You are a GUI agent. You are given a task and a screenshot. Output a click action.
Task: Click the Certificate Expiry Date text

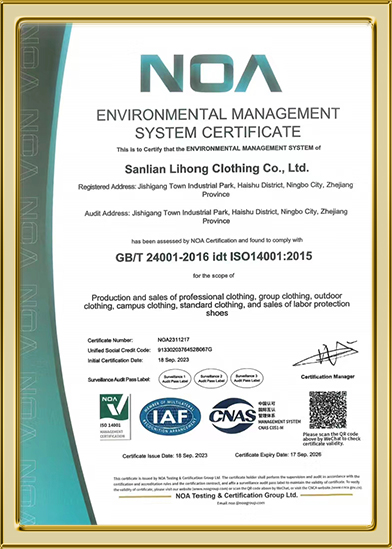pyautogui.click(x=278, y=455)
